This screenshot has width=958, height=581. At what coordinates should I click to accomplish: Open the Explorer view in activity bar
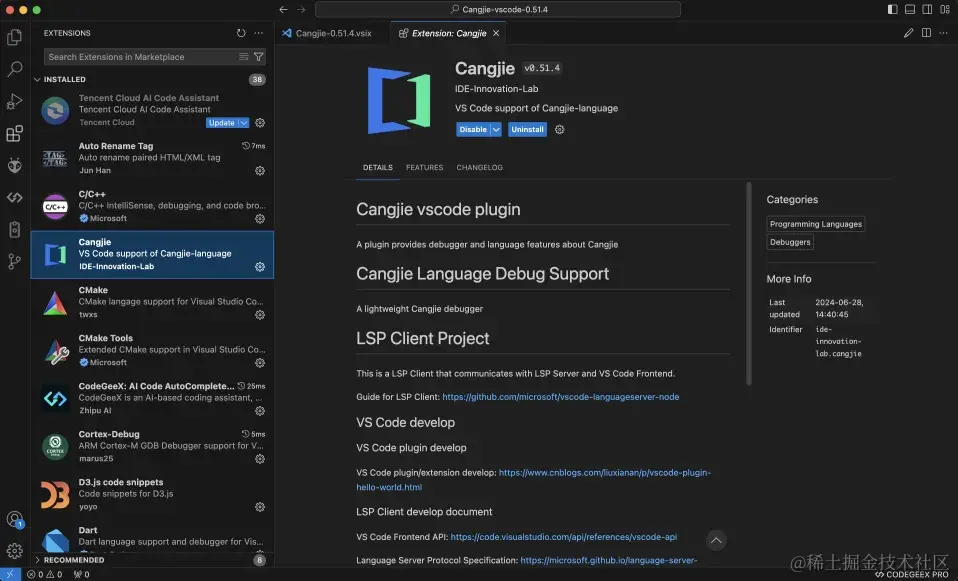pyautogui.click(x=14, y=37)
